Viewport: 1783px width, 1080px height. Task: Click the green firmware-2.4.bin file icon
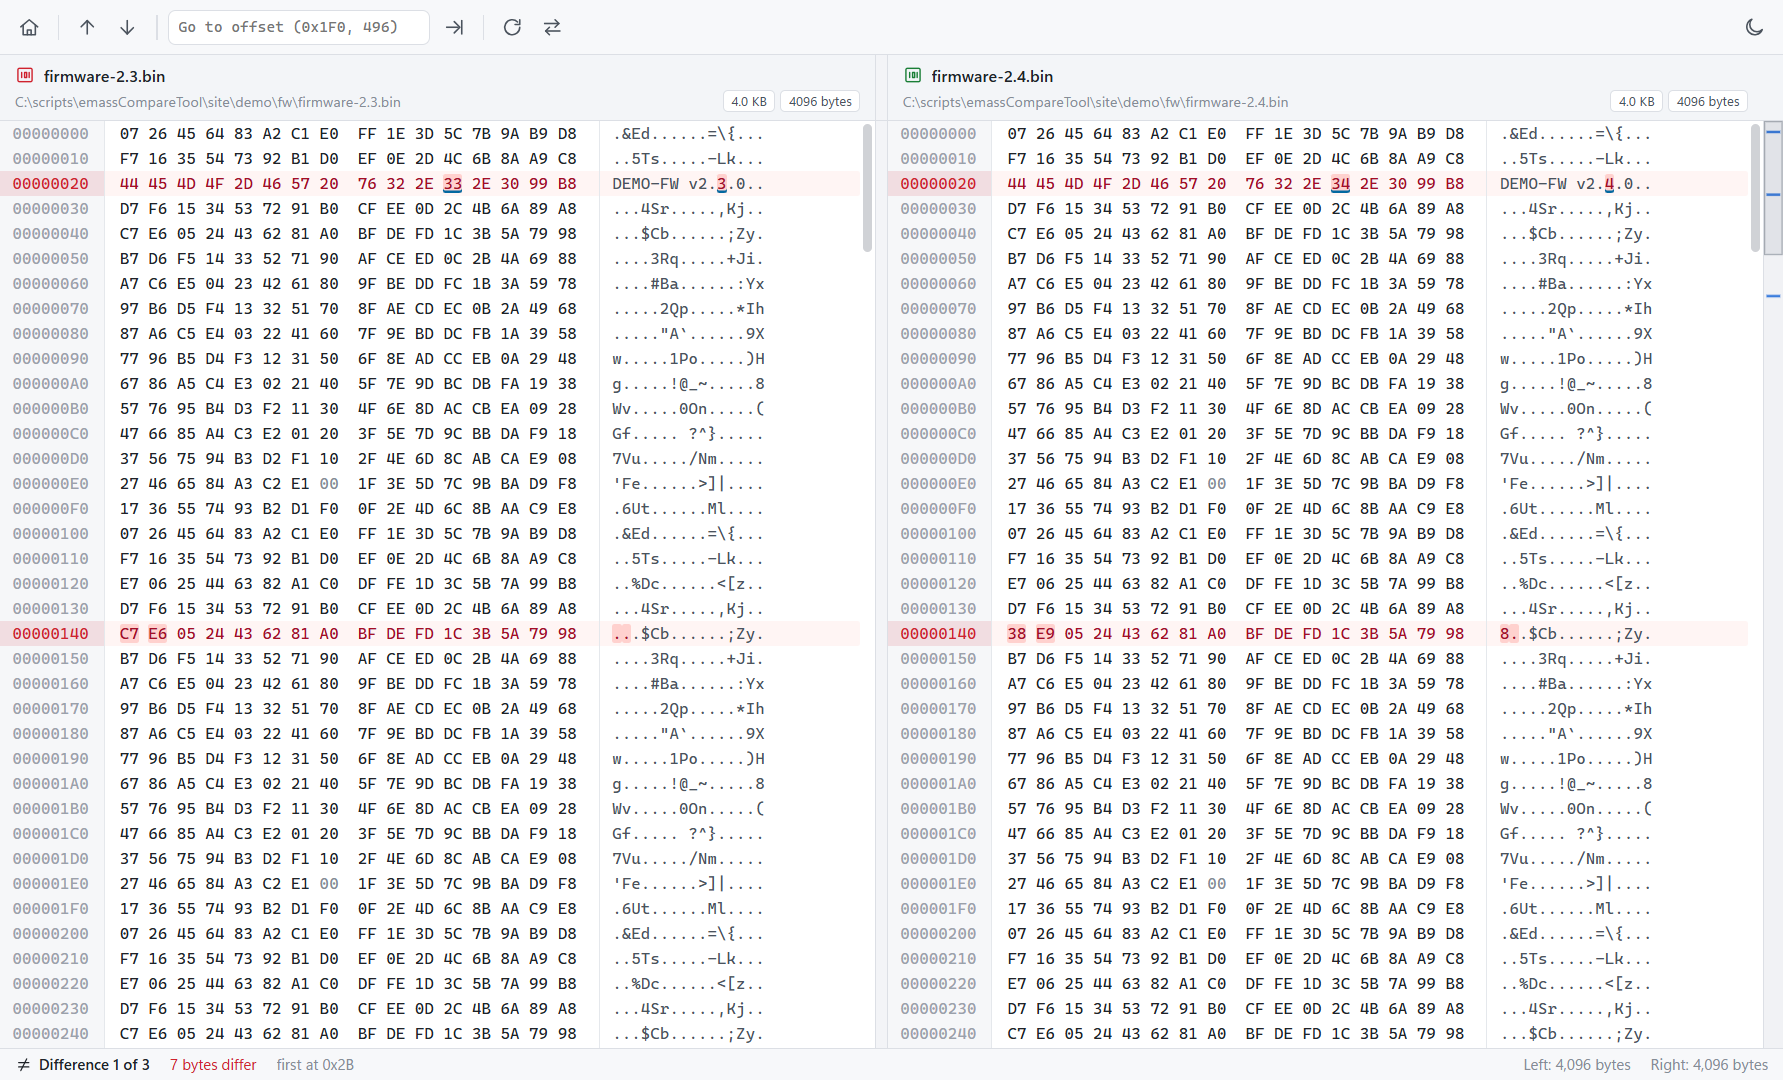point(913,76)
